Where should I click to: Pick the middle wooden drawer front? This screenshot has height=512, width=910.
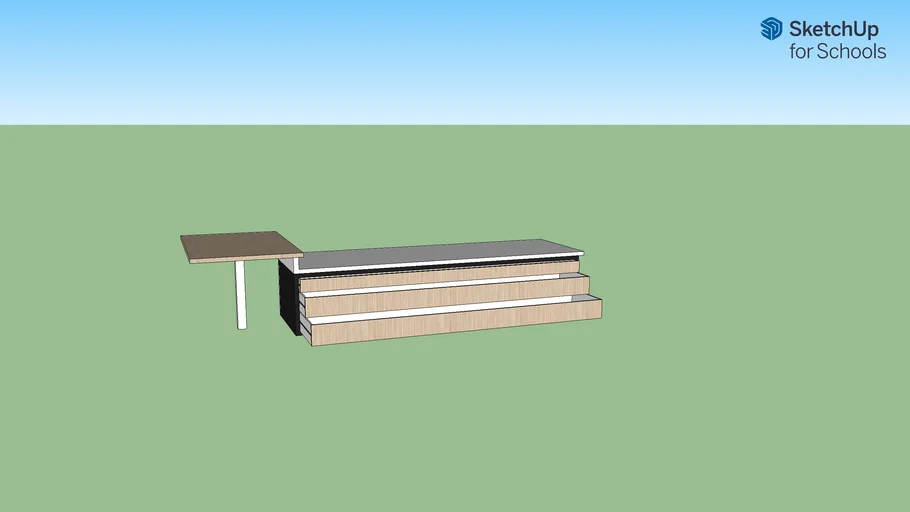(x=440, y=297)
